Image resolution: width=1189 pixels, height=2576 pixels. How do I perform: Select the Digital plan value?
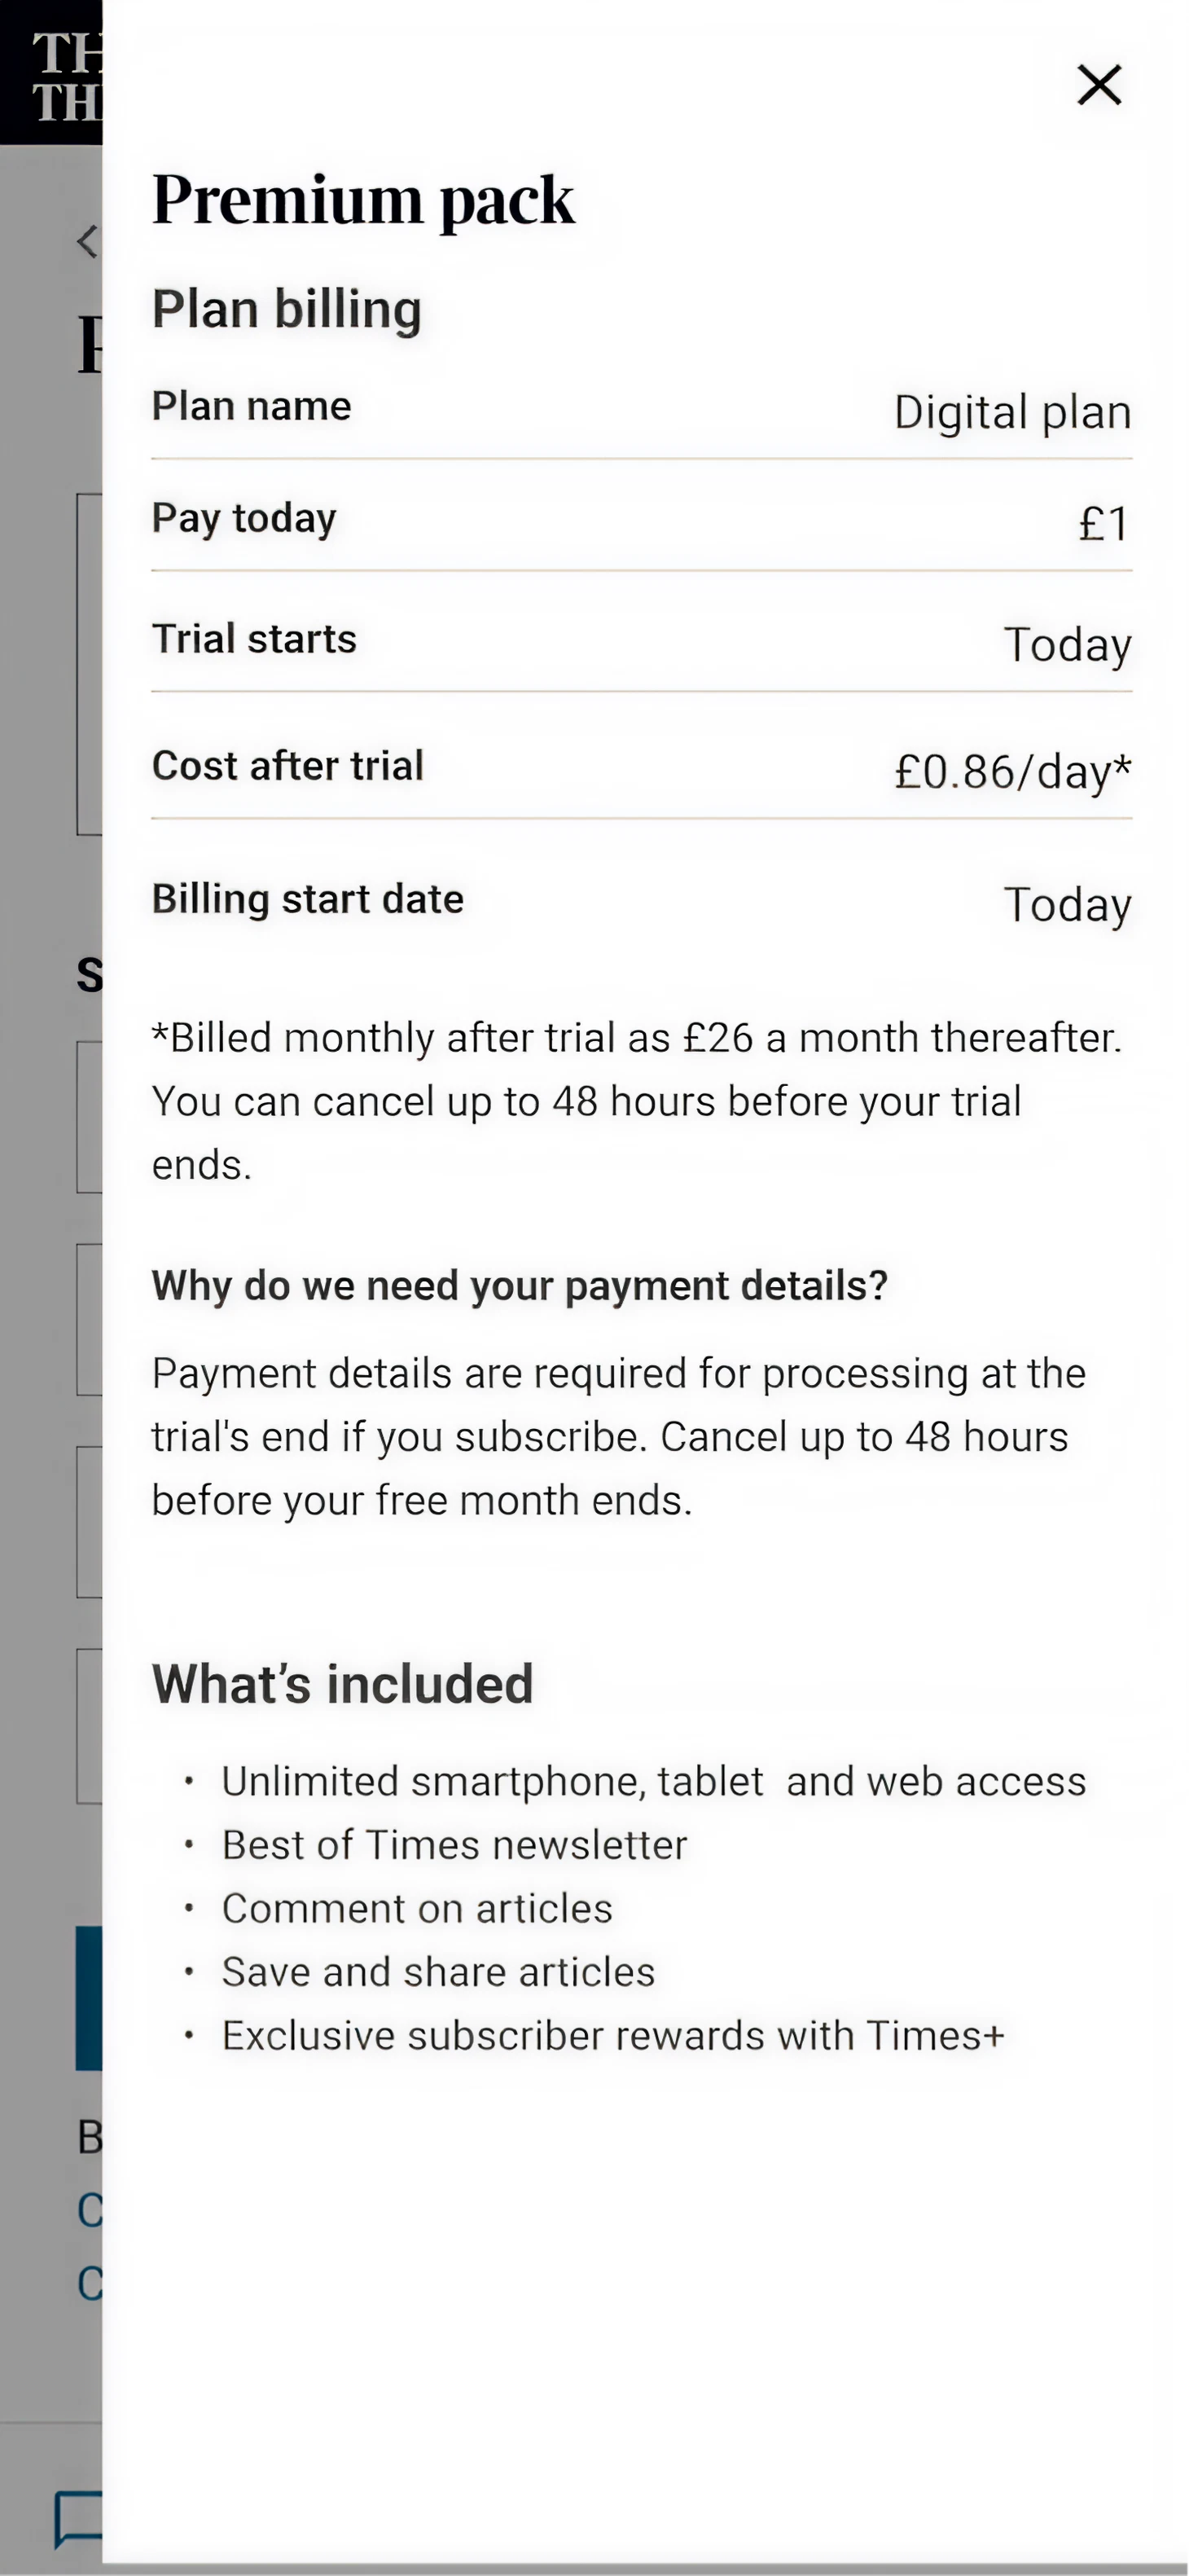(x=1012, y=412)
